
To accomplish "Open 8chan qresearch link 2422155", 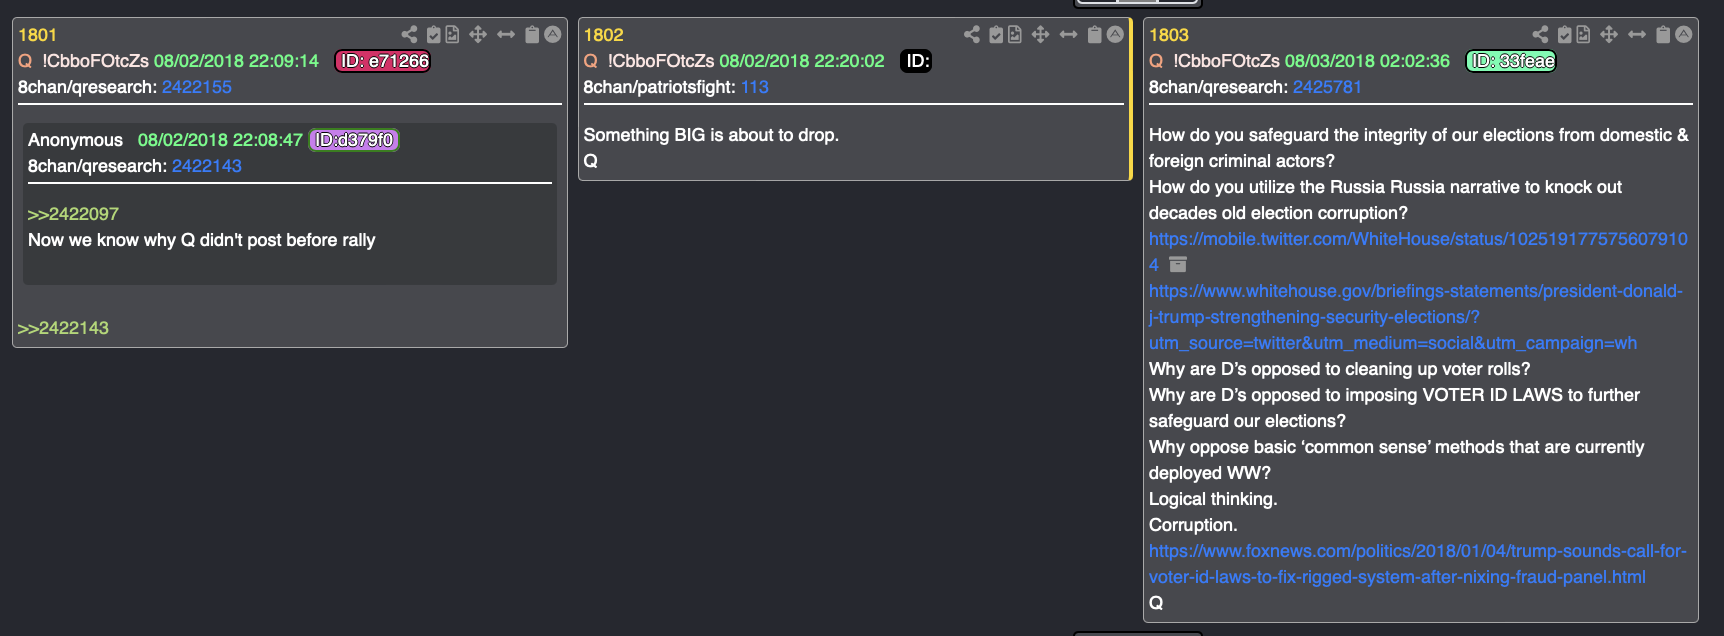I will pyautogui.click(x=197, y=87).
